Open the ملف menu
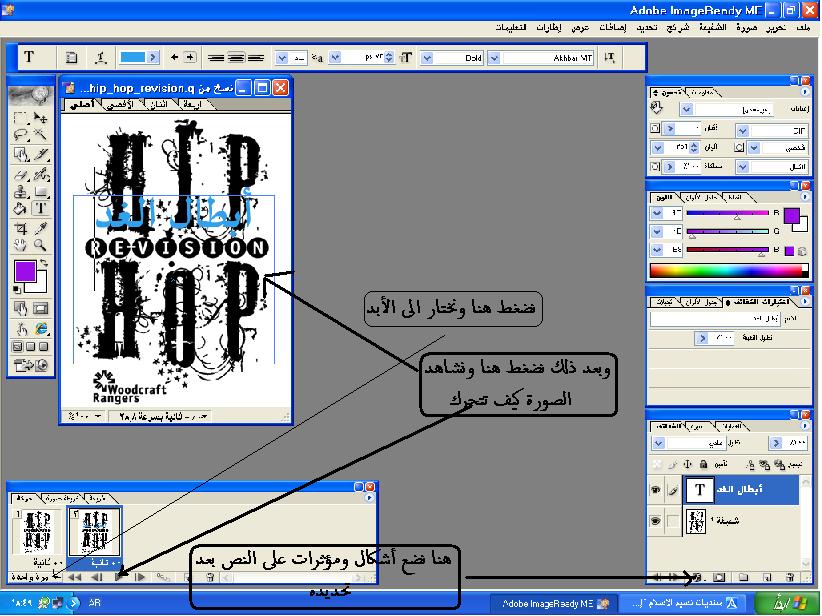 click(x=803, y=28)
